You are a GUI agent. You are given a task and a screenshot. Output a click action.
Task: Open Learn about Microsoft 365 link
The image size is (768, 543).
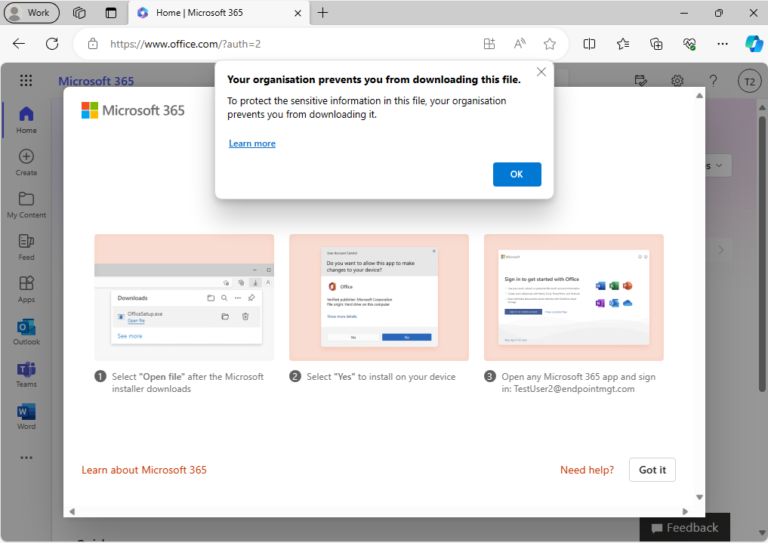[x=144, y=470]
